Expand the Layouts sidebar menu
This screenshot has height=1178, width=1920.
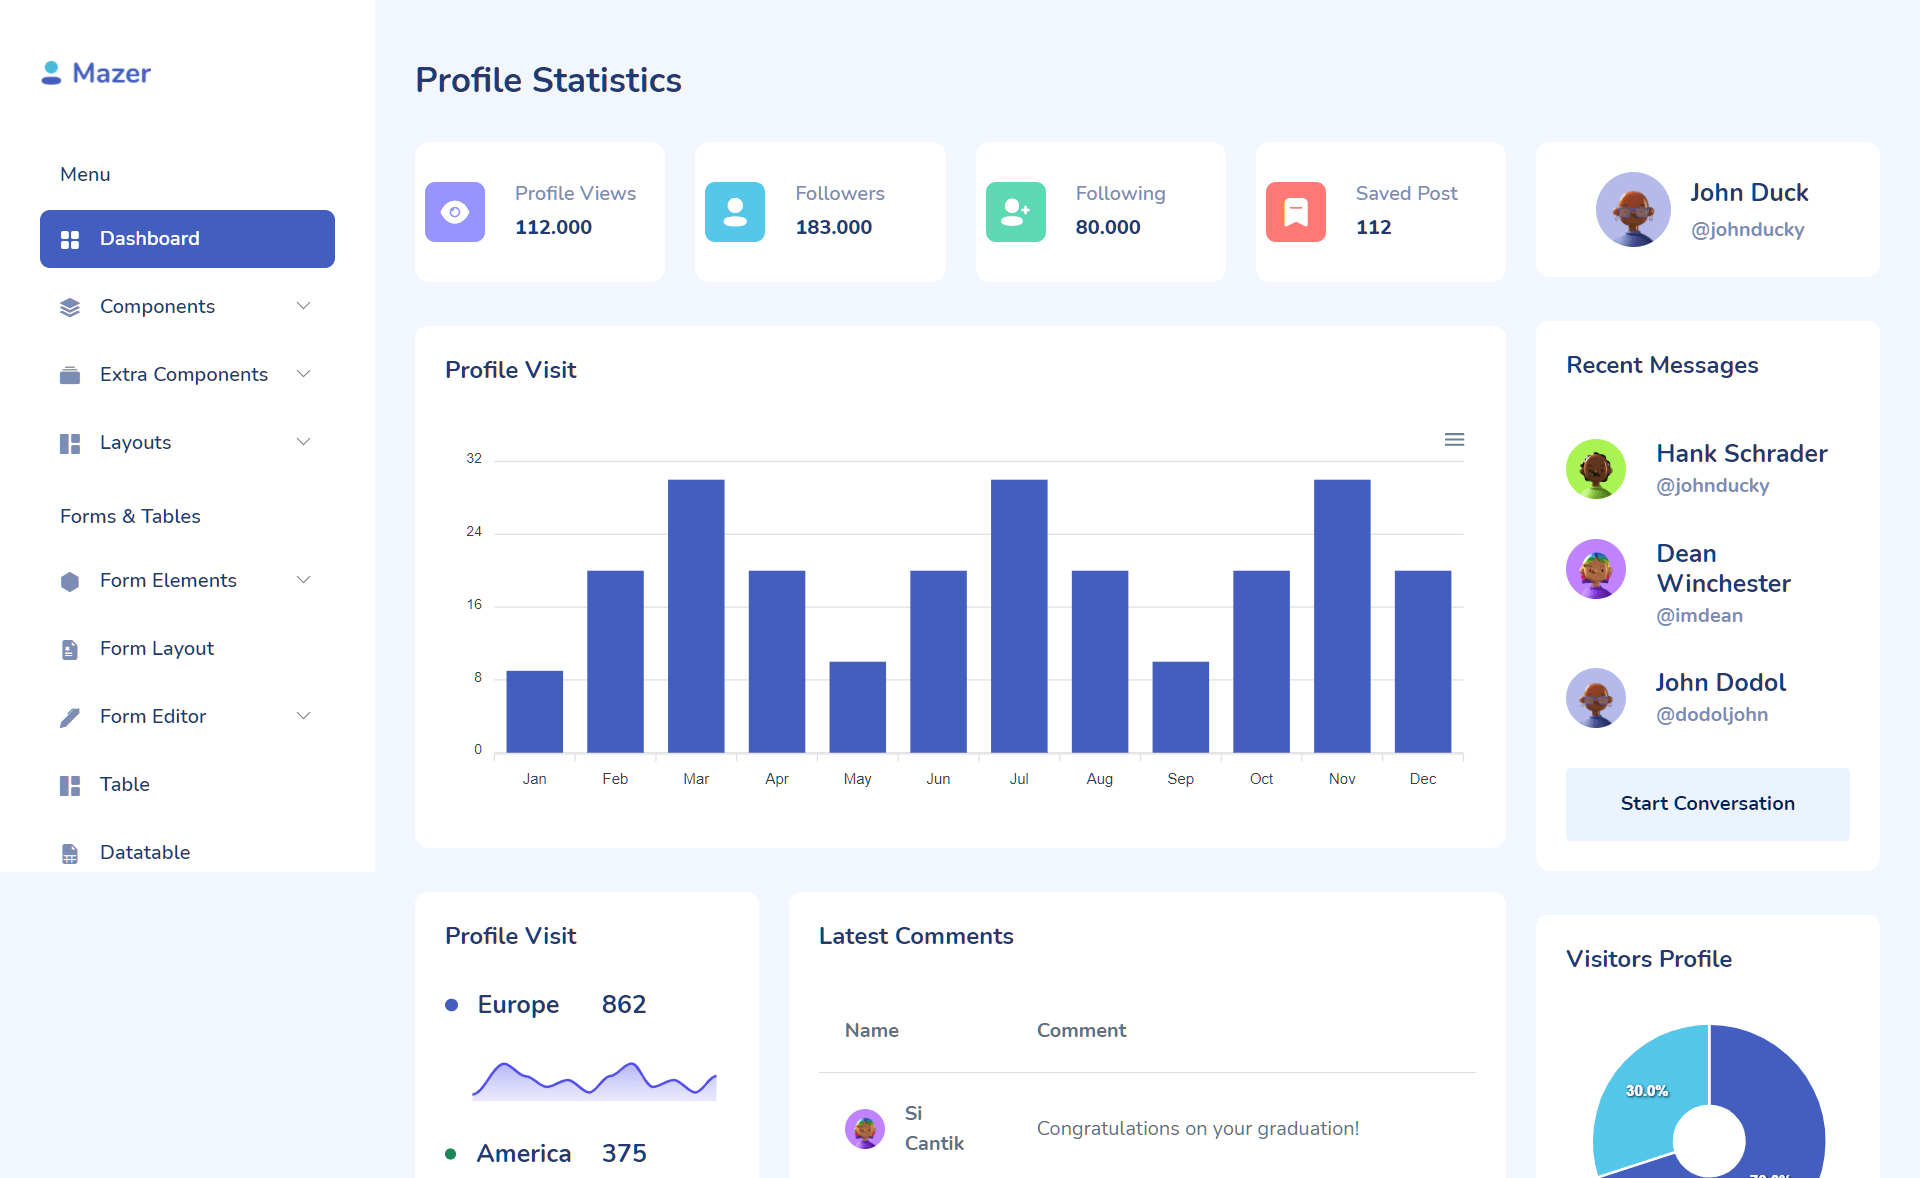[x=187, y=443]
